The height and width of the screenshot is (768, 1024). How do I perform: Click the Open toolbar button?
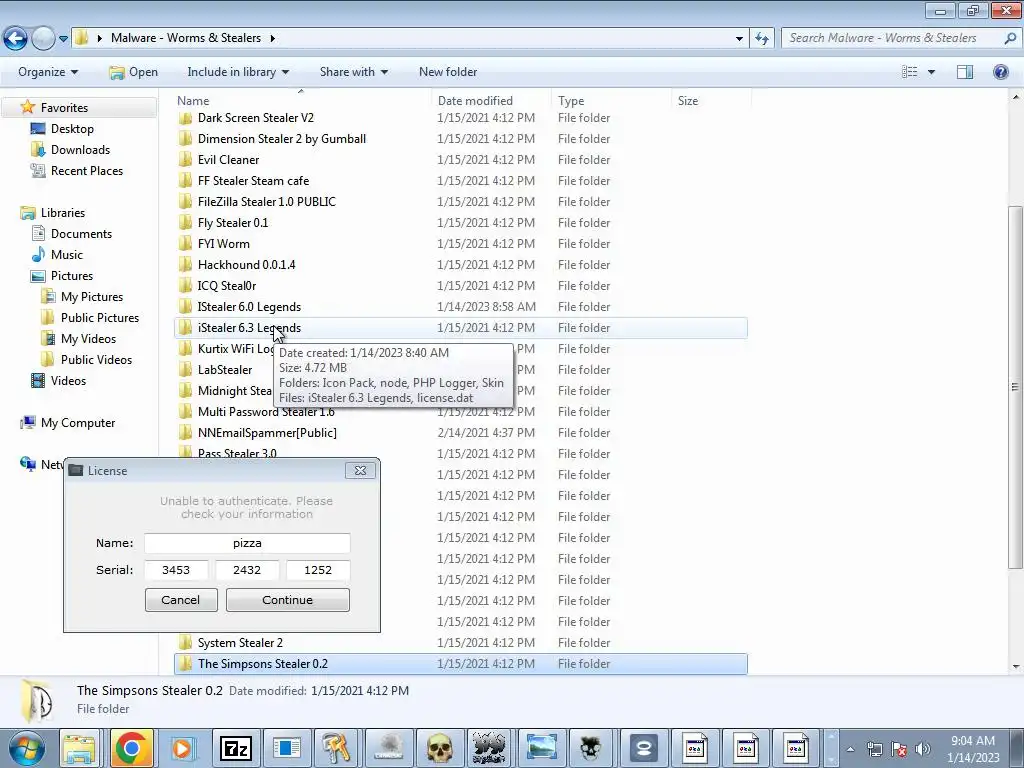click(x=133, y=72)
